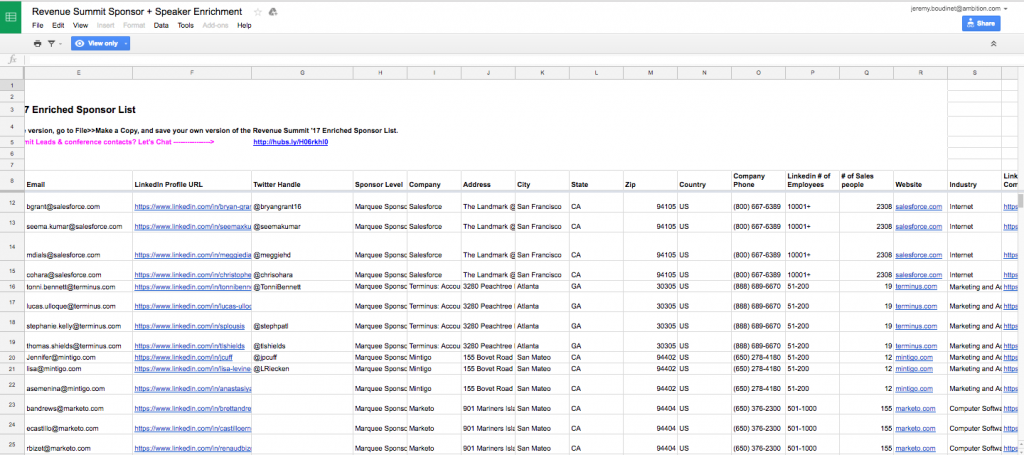Select the Twitter Handle header cell
Screen dimensions: 1024x455
click(x=302, y=180)
